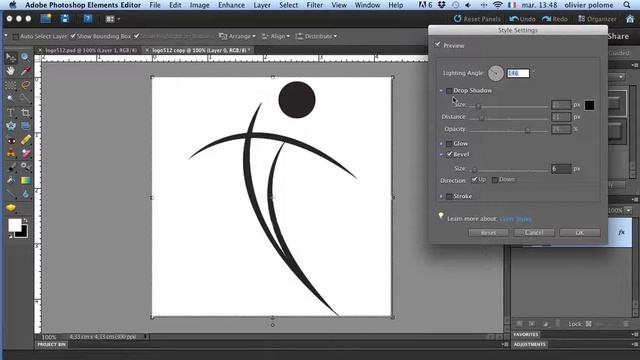Click the Bevel Size slider

coord(509,169)
